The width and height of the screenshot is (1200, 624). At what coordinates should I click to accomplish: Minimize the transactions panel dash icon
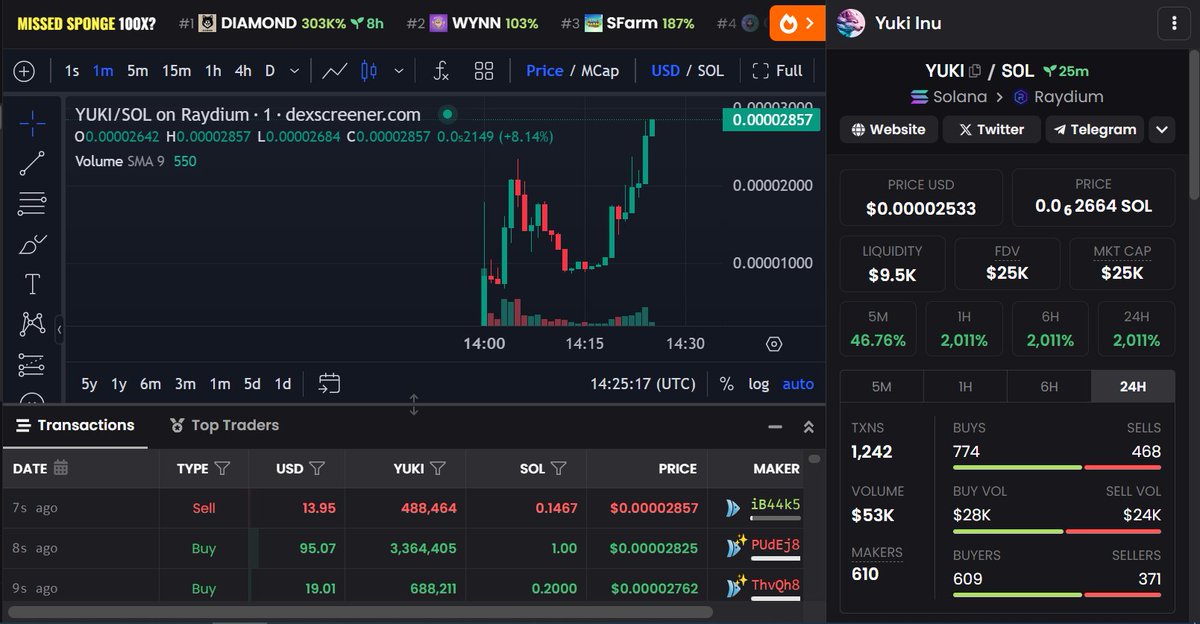coord(775,426)
